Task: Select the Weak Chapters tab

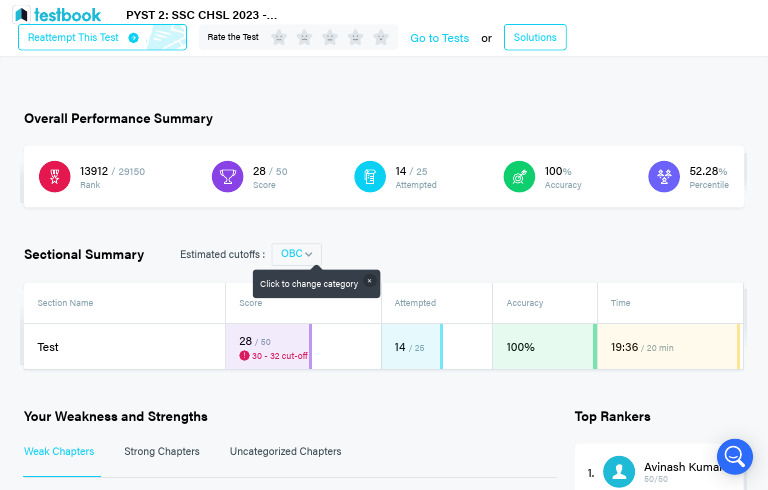Action: 59,451
